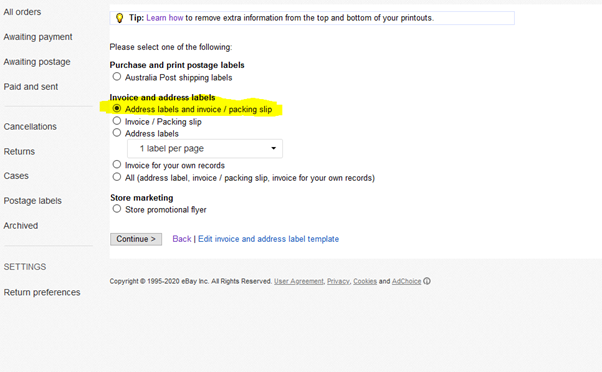View Return preferences under Settings
Screen dimensions: 602x372
42,292
